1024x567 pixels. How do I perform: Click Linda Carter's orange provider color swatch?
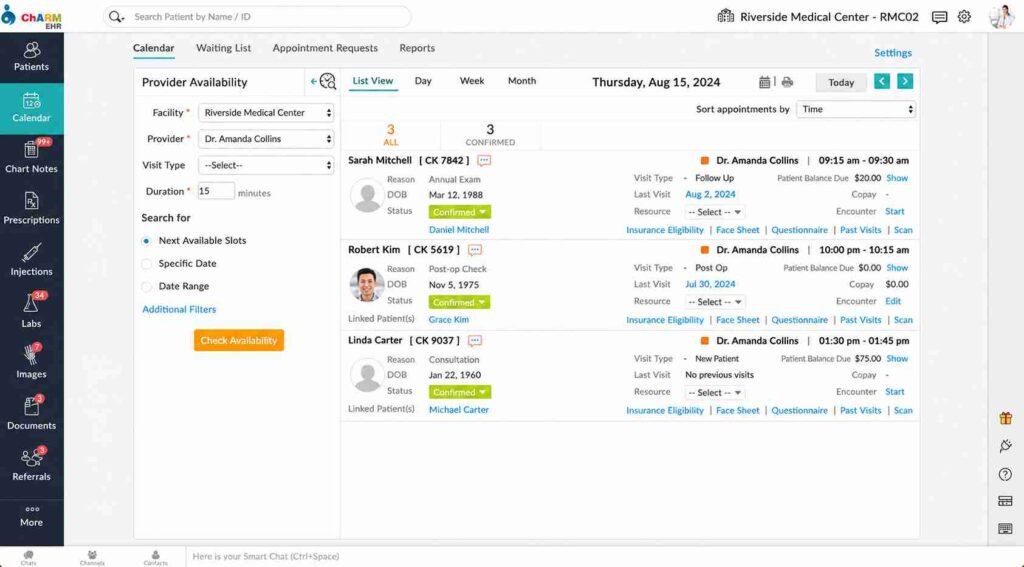coord(705,341)
